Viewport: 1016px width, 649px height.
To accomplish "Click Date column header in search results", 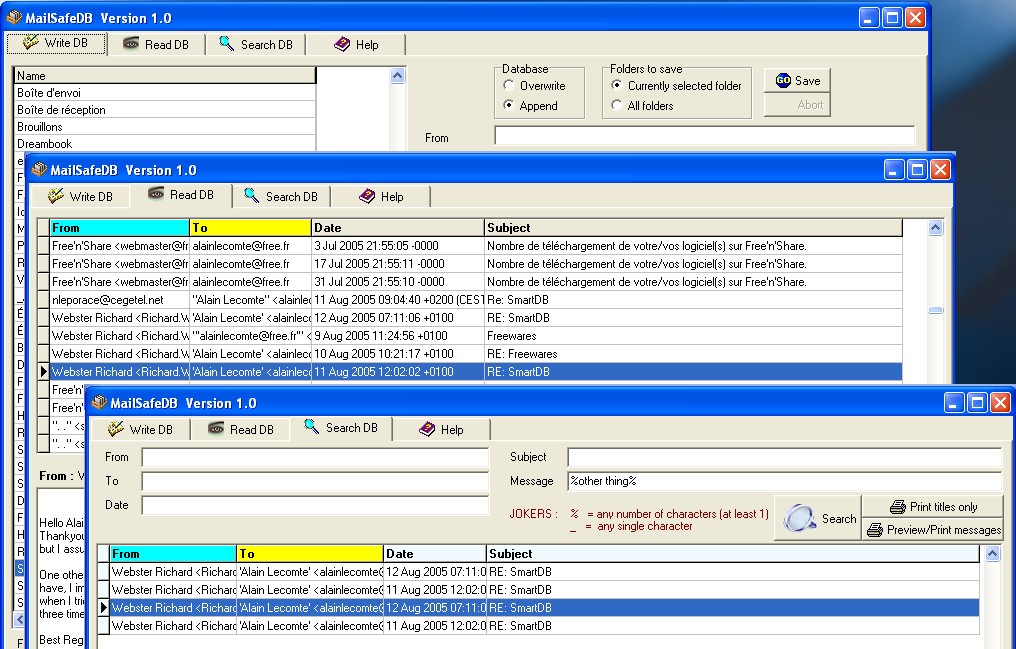I will pos(435,554).
